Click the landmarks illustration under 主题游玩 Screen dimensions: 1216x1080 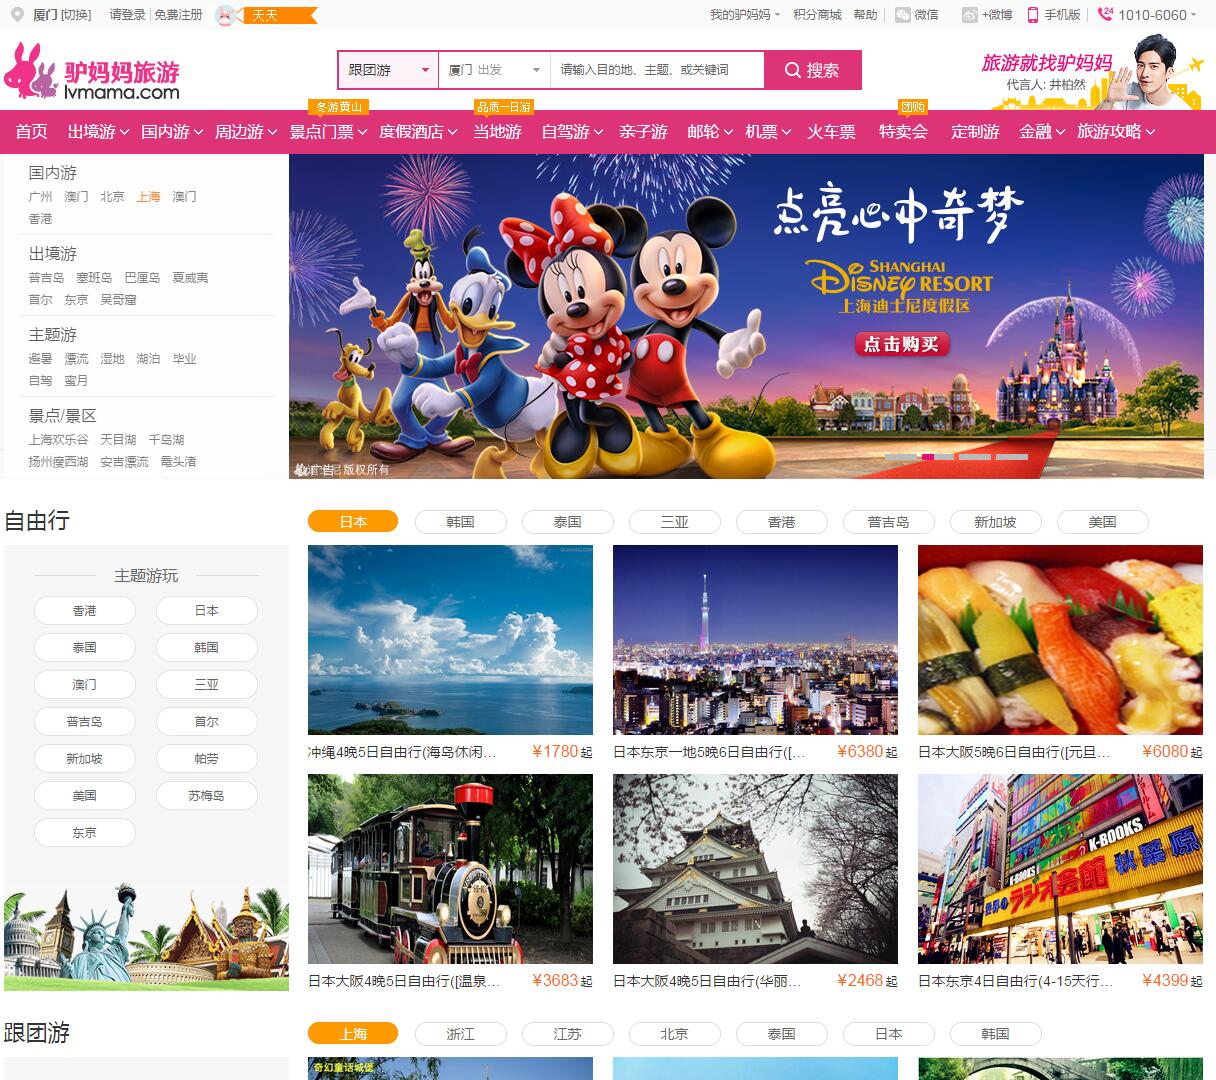tap(146, 936)
